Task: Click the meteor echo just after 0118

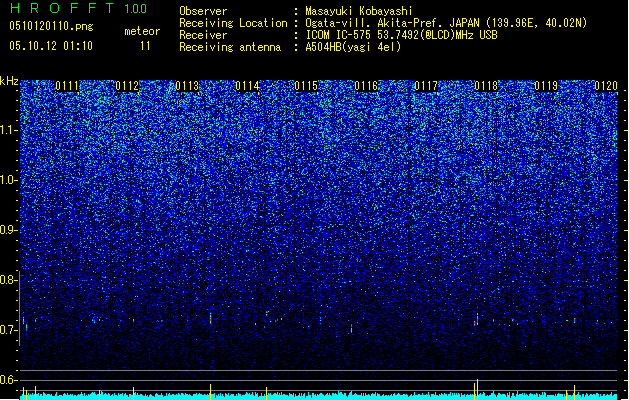Action: coord(477,320)
